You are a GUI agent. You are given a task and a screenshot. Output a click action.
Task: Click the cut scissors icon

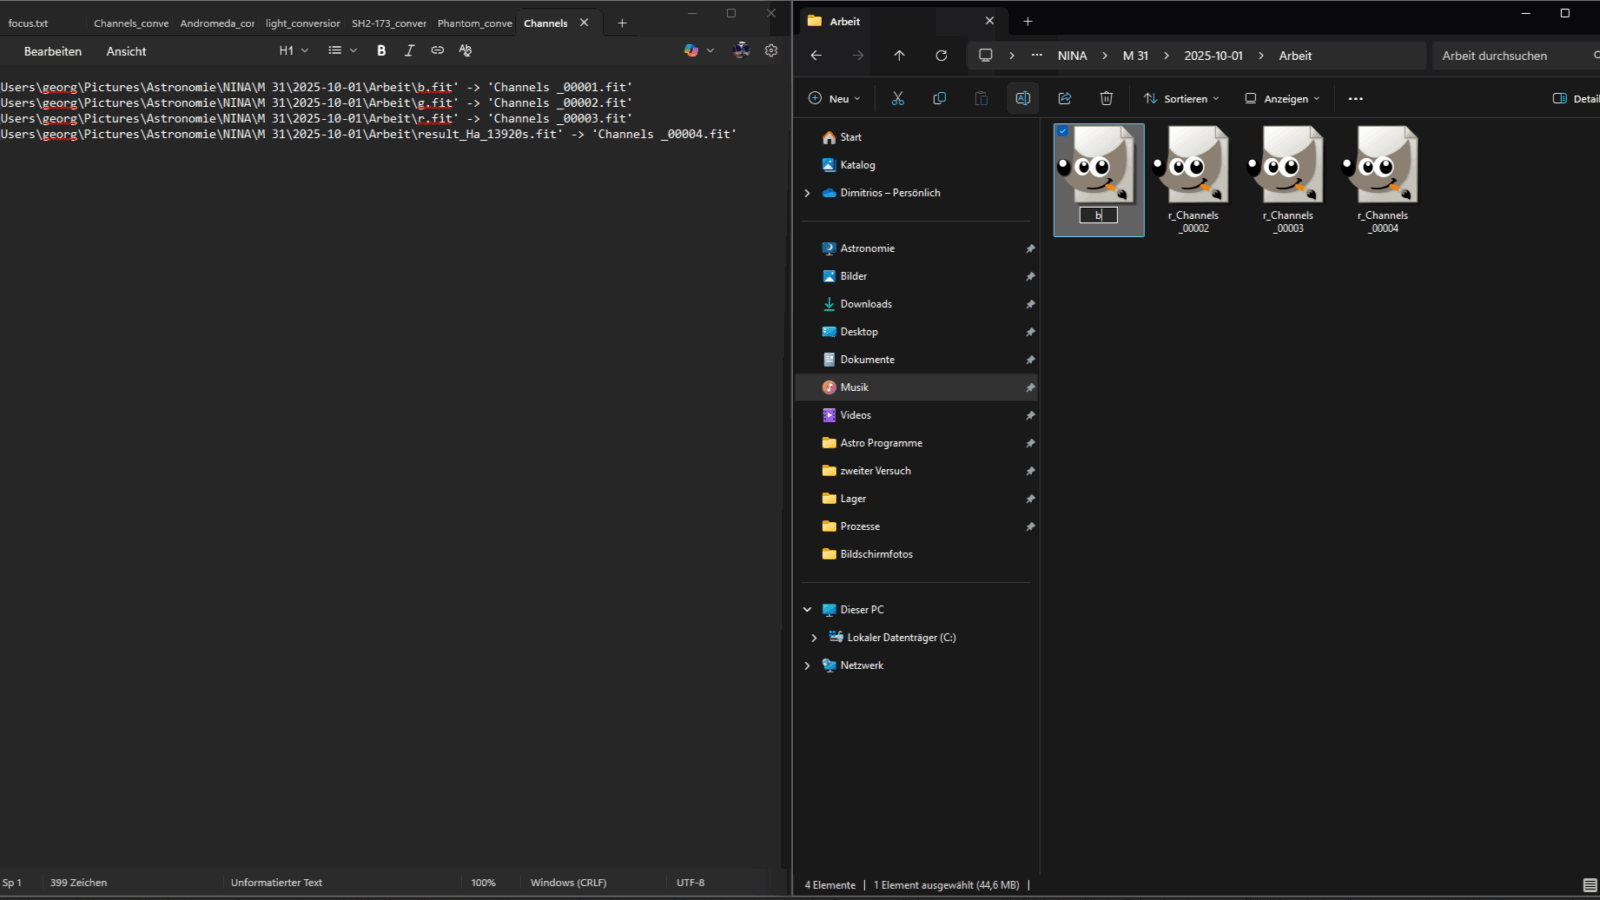click(x=898, y=99)
